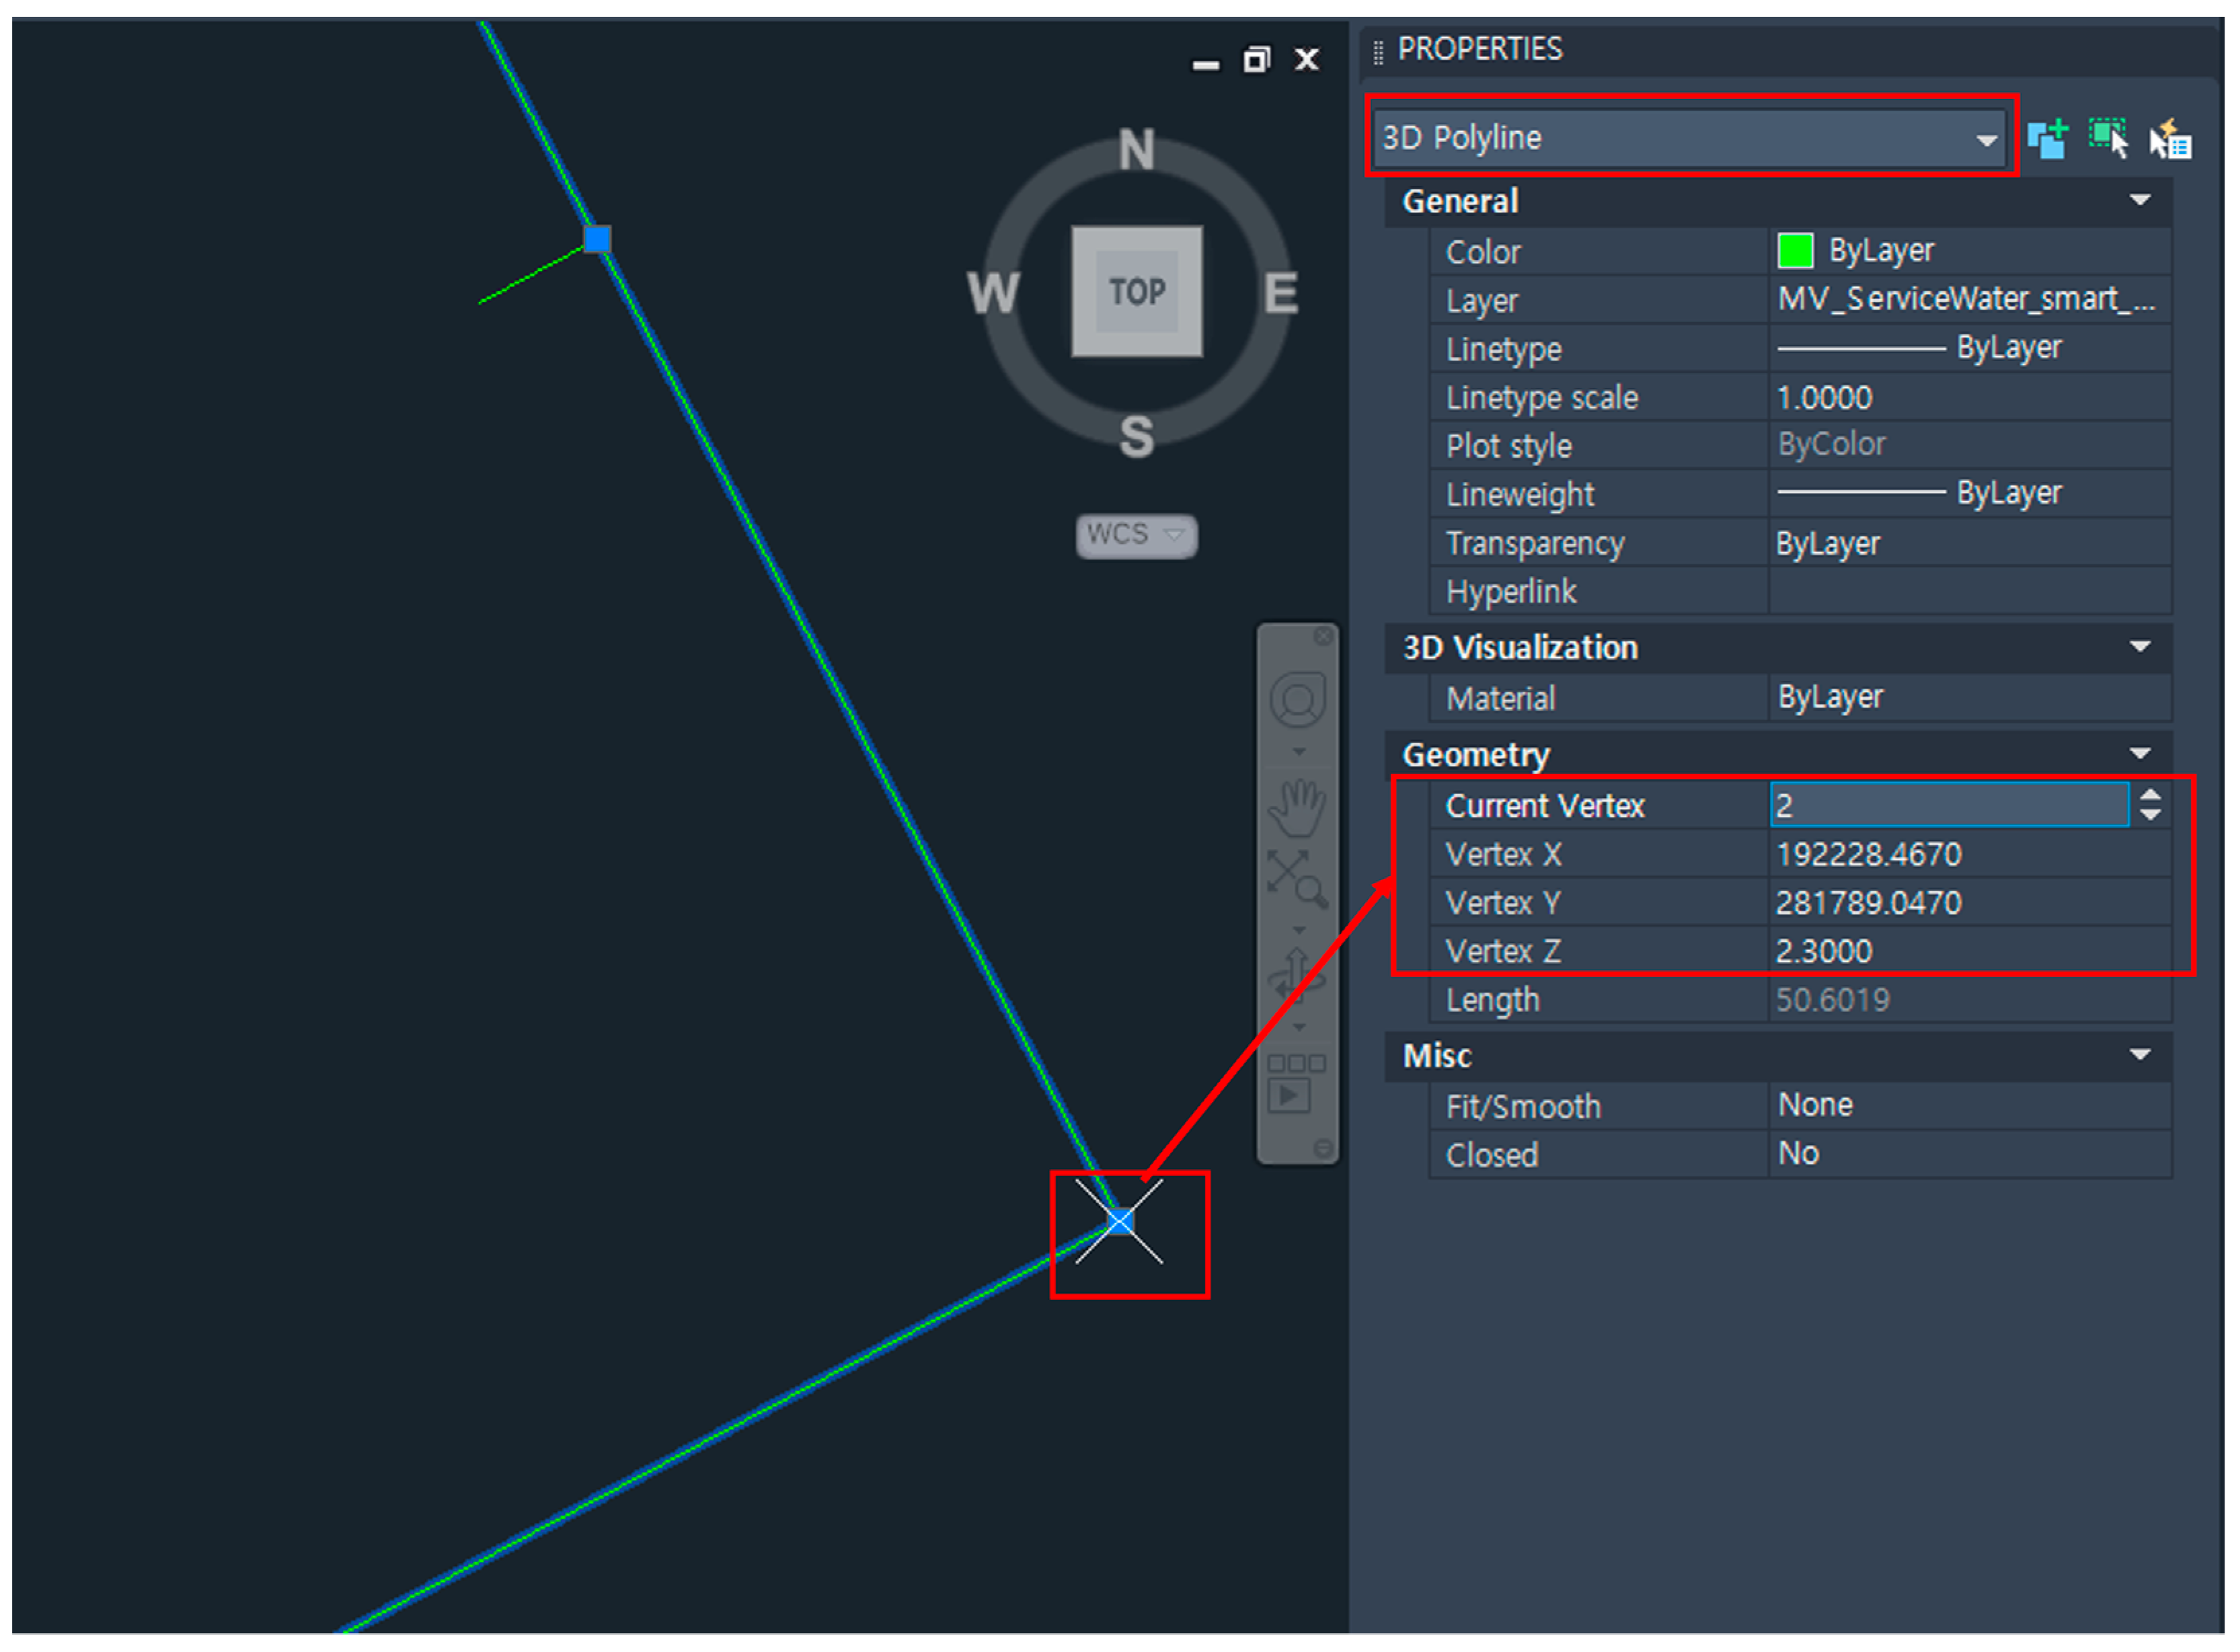Collapse the Misc properties section

point(2140,1055)
